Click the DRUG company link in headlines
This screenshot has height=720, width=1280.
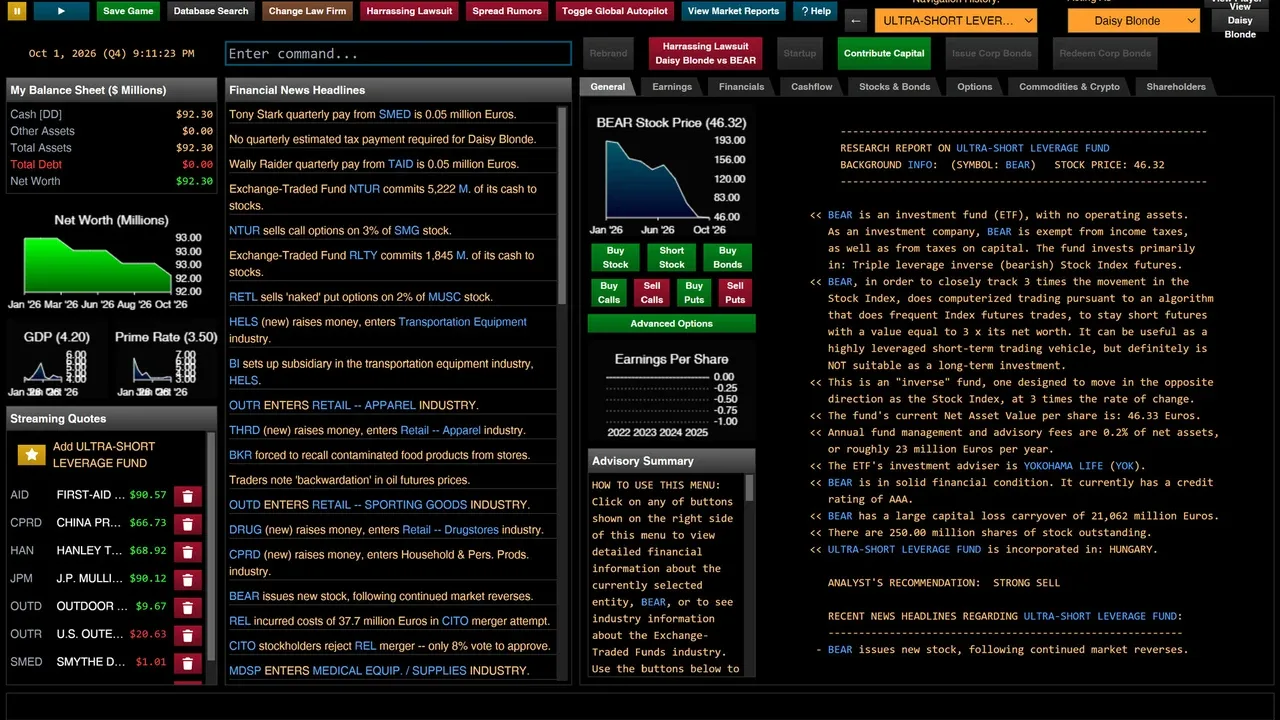[x=245, y=530]
